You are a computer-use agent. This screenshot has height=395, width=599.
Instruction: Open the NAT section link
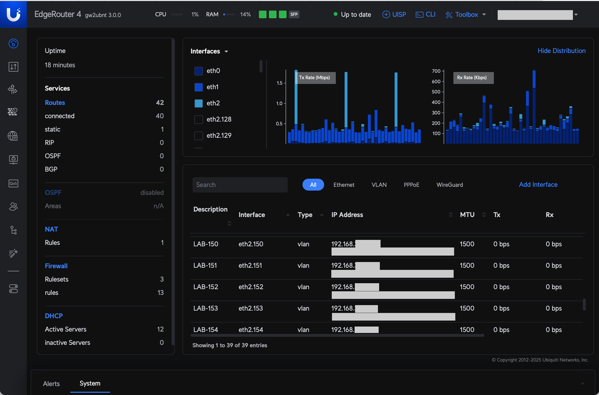point(51,229)
